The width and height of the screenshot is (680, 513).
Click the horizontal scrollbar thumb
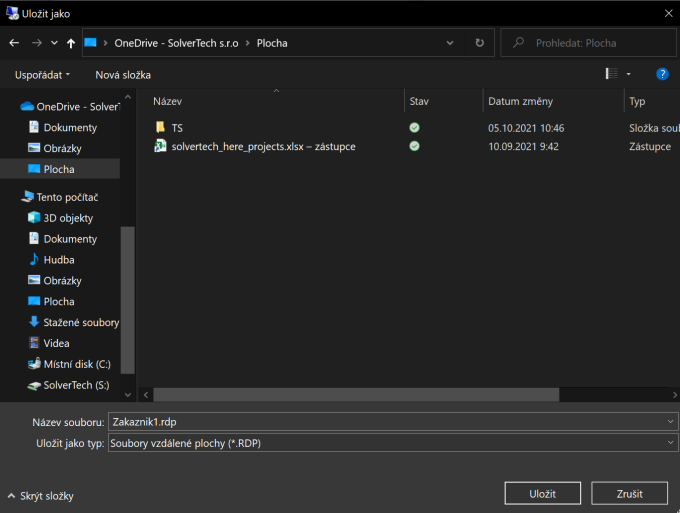[x=356, y=395]
